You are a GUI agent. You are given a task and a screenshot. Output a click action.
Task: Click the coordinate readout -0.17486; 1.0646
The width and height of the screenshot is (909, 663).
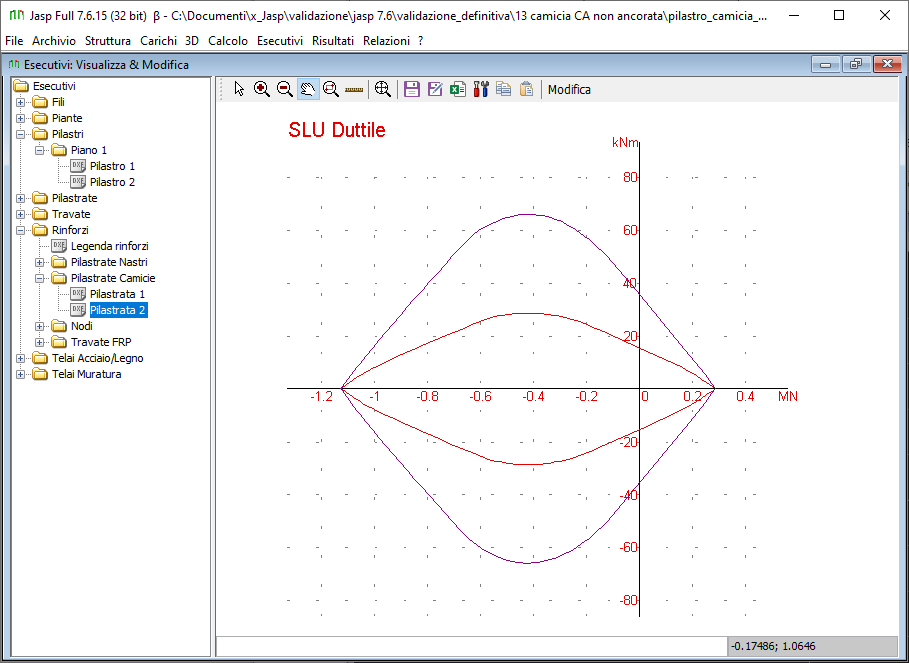point(773,646)
